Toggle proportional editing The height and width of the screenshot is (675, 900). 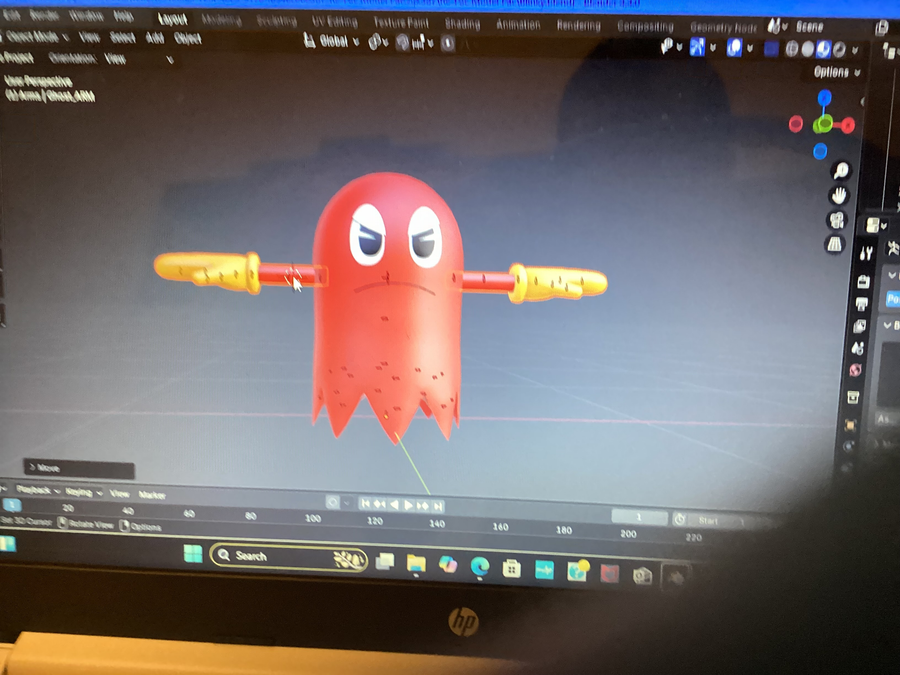[448, 44]
